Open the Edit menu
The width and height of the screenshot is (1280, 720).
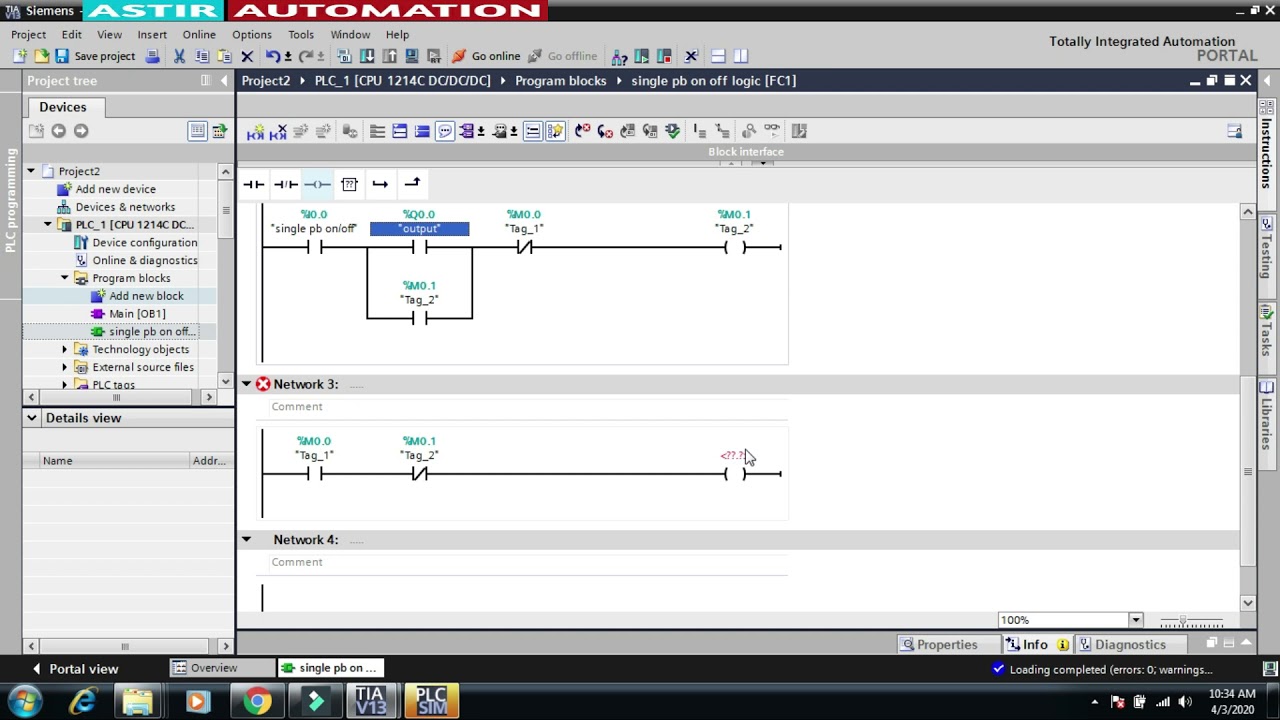[x=71, y=34]
